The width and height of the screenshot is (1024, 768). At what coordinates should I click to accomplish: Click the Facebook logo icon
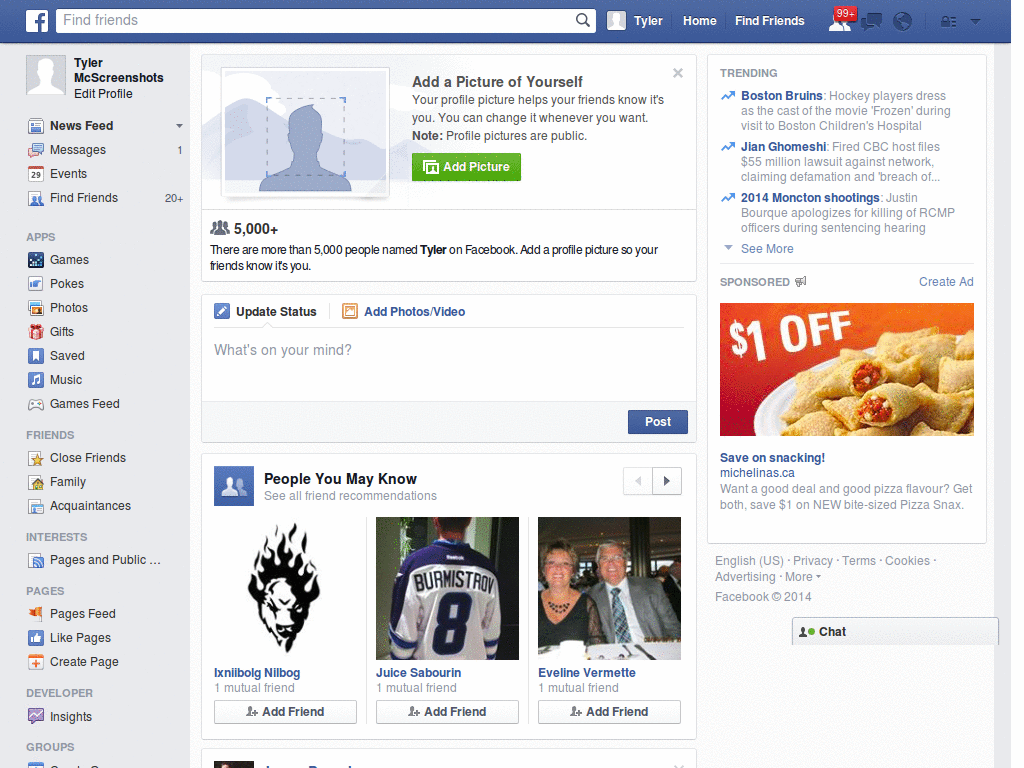[37, 21]
